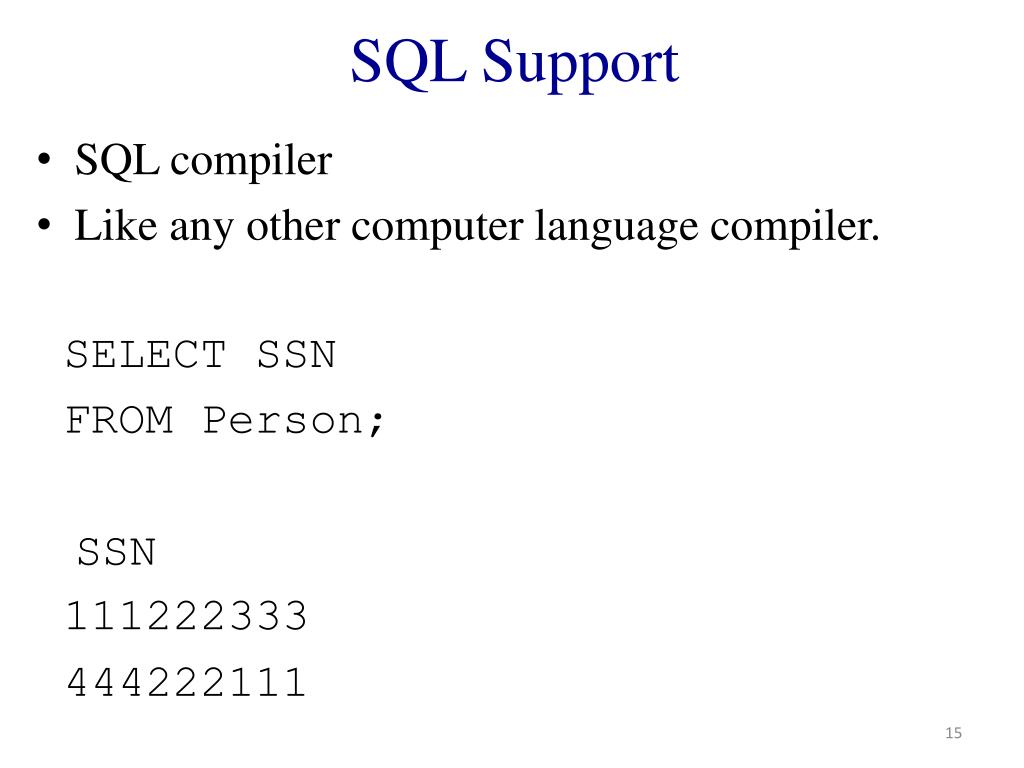This screenshot has height=768, width=1024.
Task: Click the FROM keyword in the query
Action: tap(120, 420)
